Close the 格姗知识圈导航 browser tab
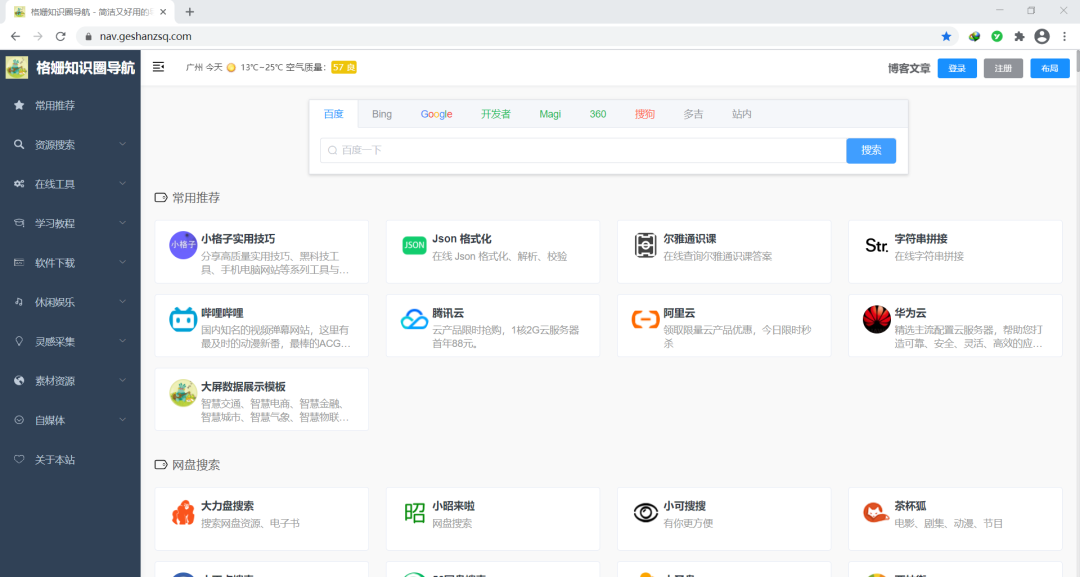Screen dimensions: 1080x577 [x=163, y=12]
